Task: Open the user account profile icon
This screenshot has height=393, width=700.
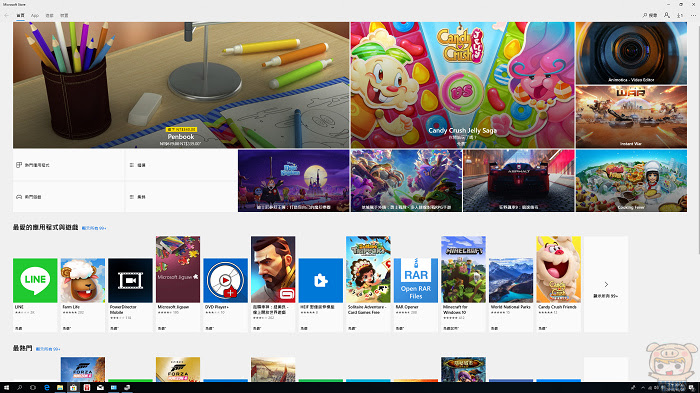Action: tap(667, 15)
